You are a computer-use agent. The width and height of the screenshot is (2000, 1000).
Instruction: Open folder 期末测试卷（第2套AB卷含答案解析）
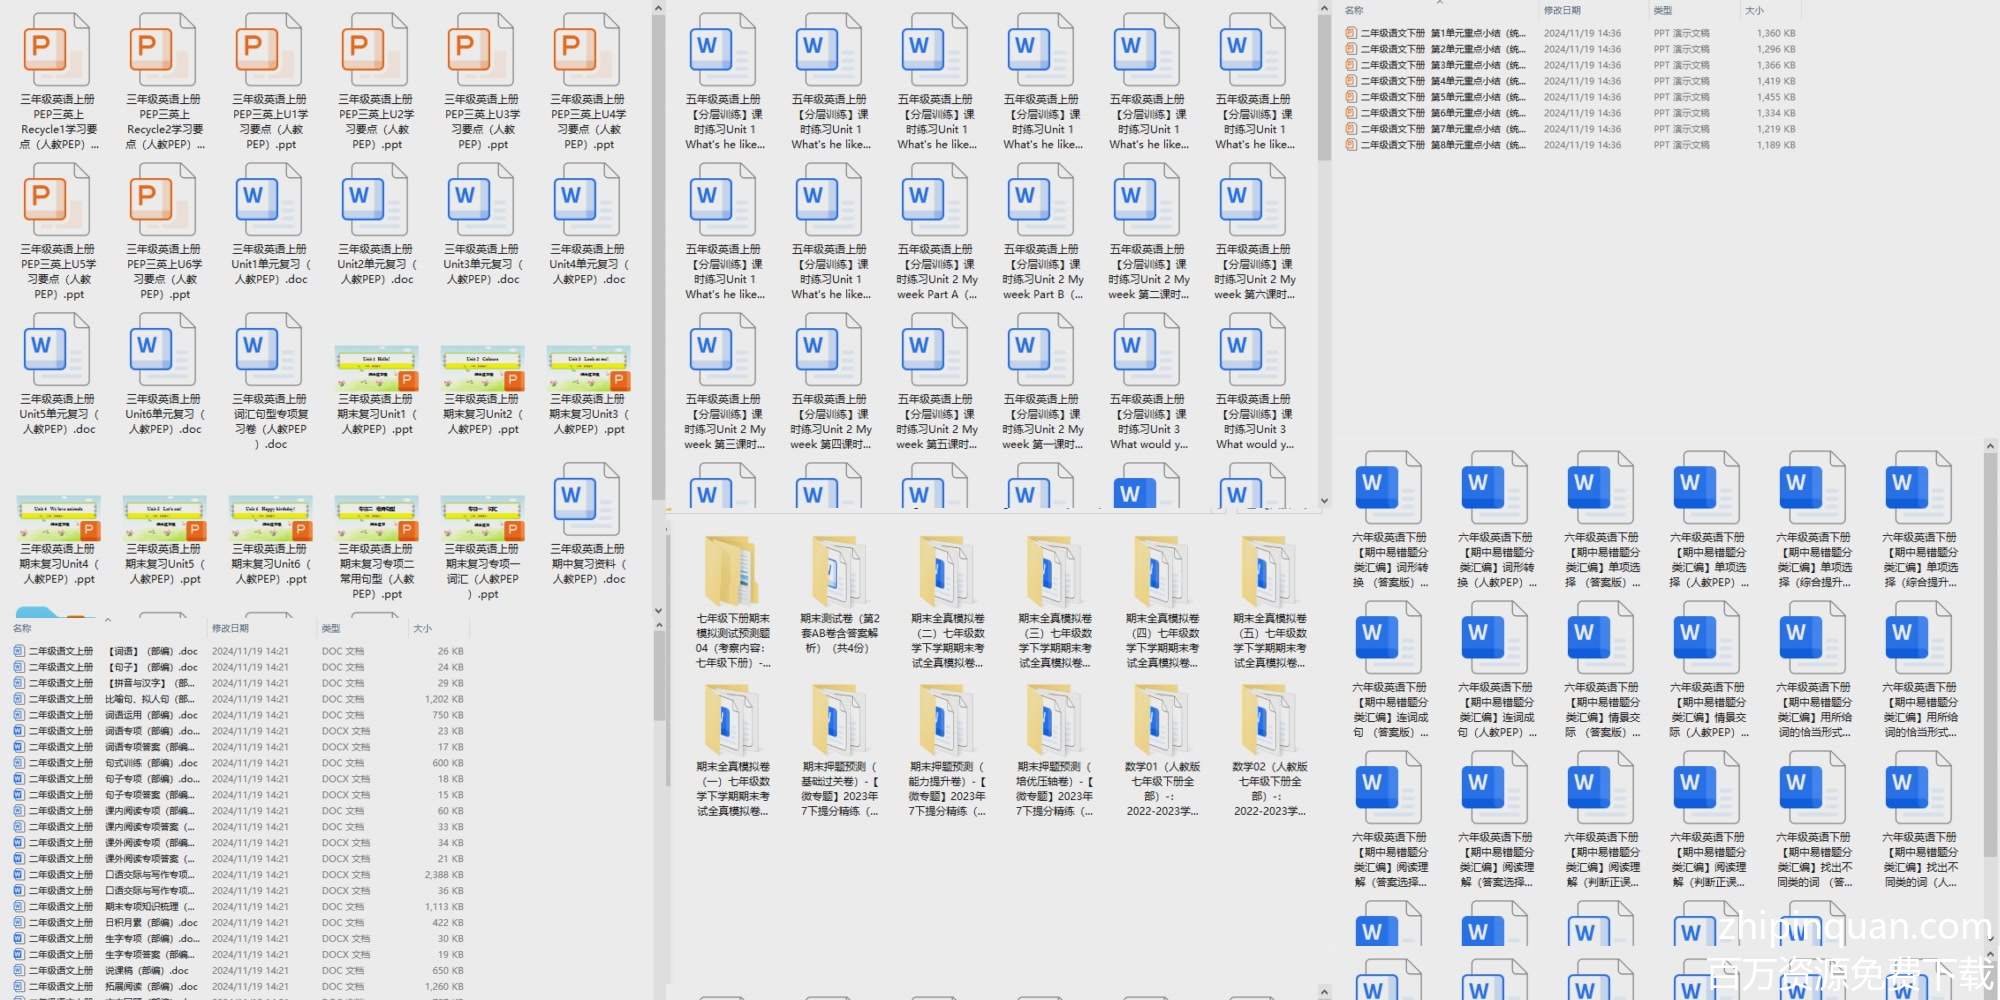pos(839,570)
